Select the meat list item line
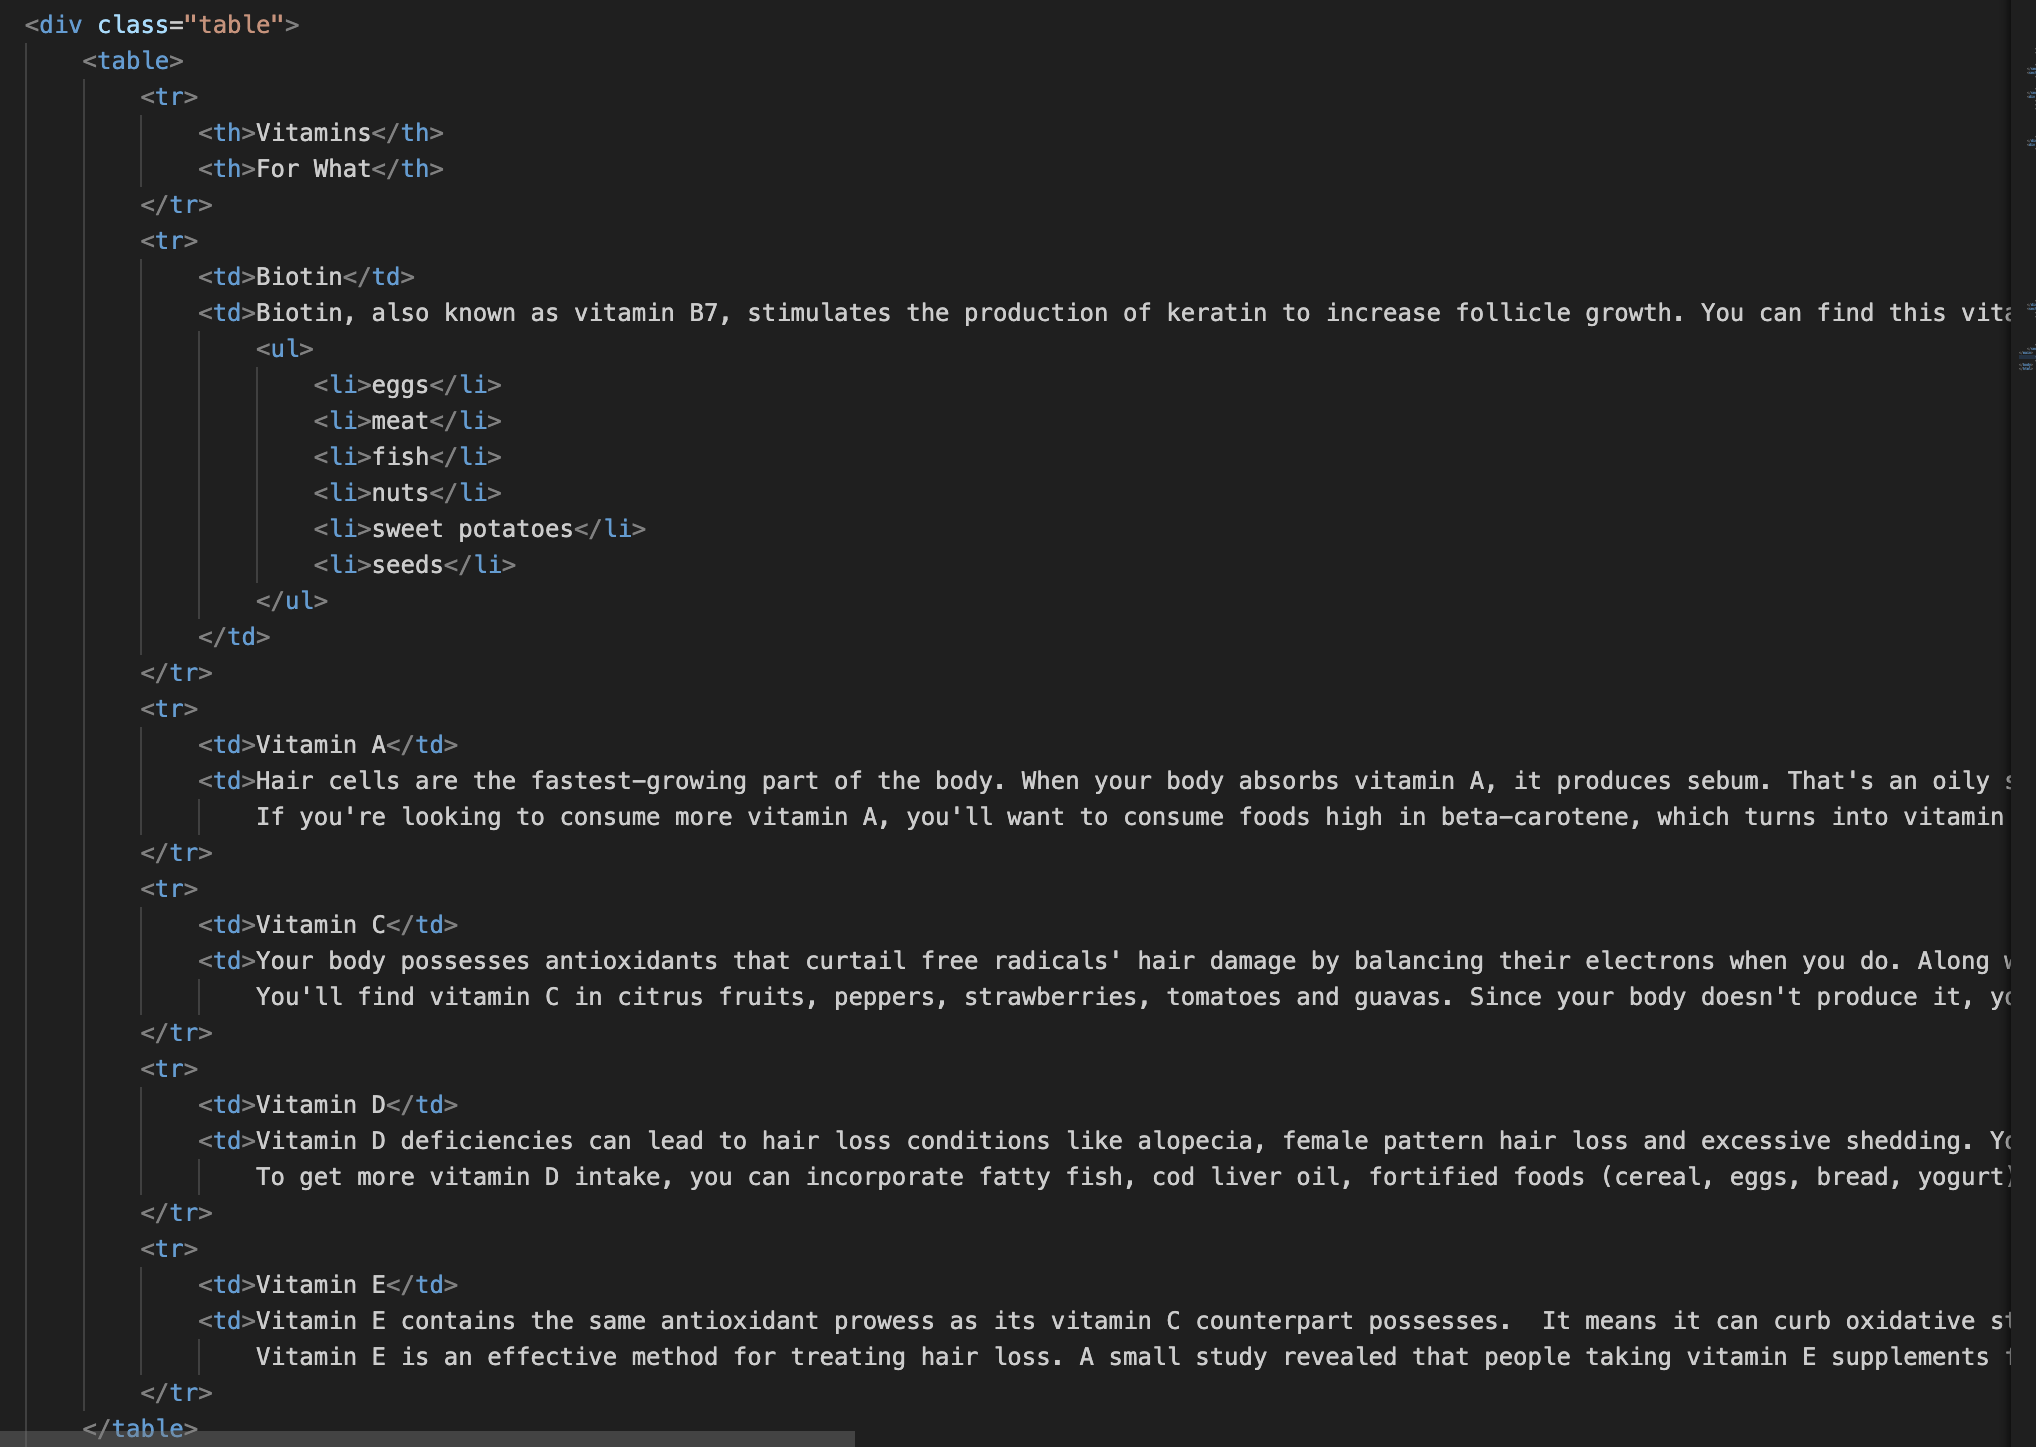 point(400,421)
